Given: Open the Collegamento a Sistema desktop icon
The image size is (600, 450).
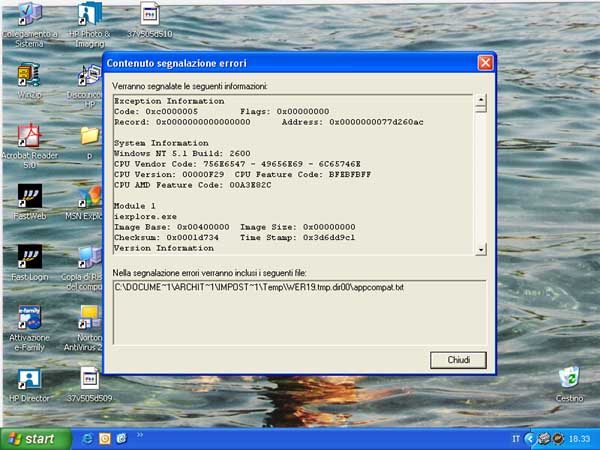Looking at the screenshot, I should (29, 25).
